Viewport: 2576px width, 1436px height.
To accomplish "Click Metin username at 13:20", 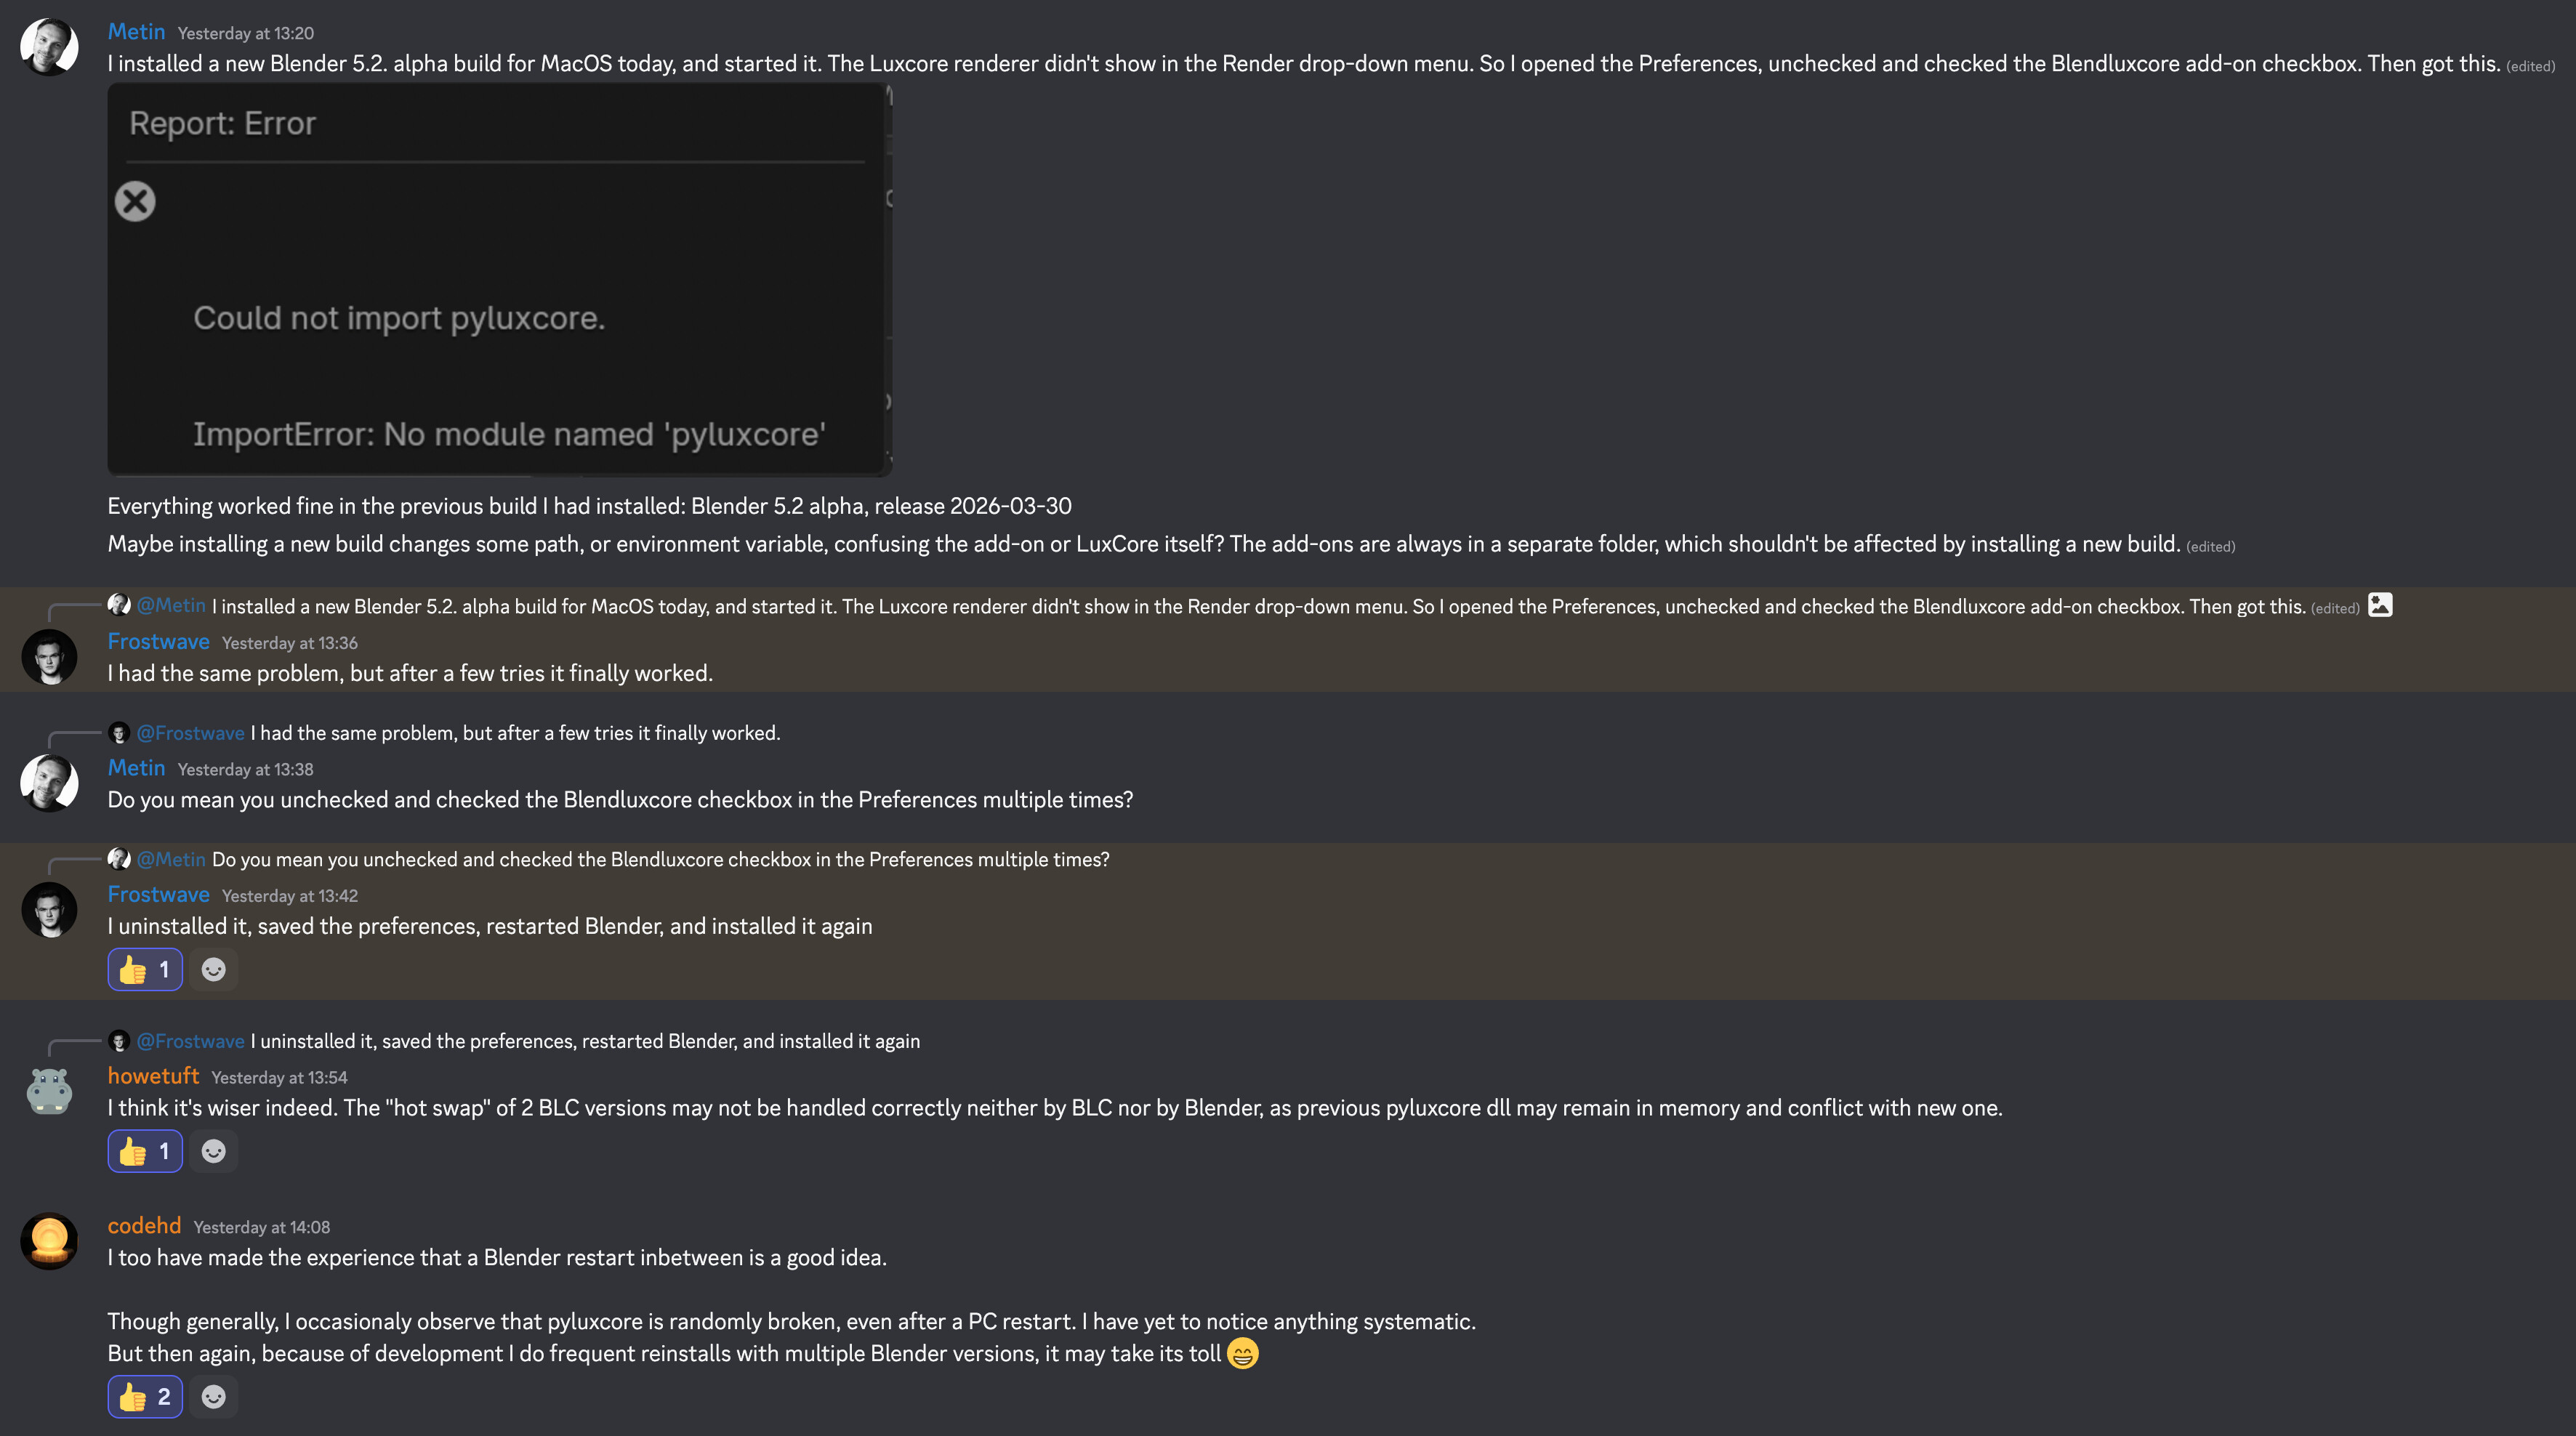I will tap(136, 32).
